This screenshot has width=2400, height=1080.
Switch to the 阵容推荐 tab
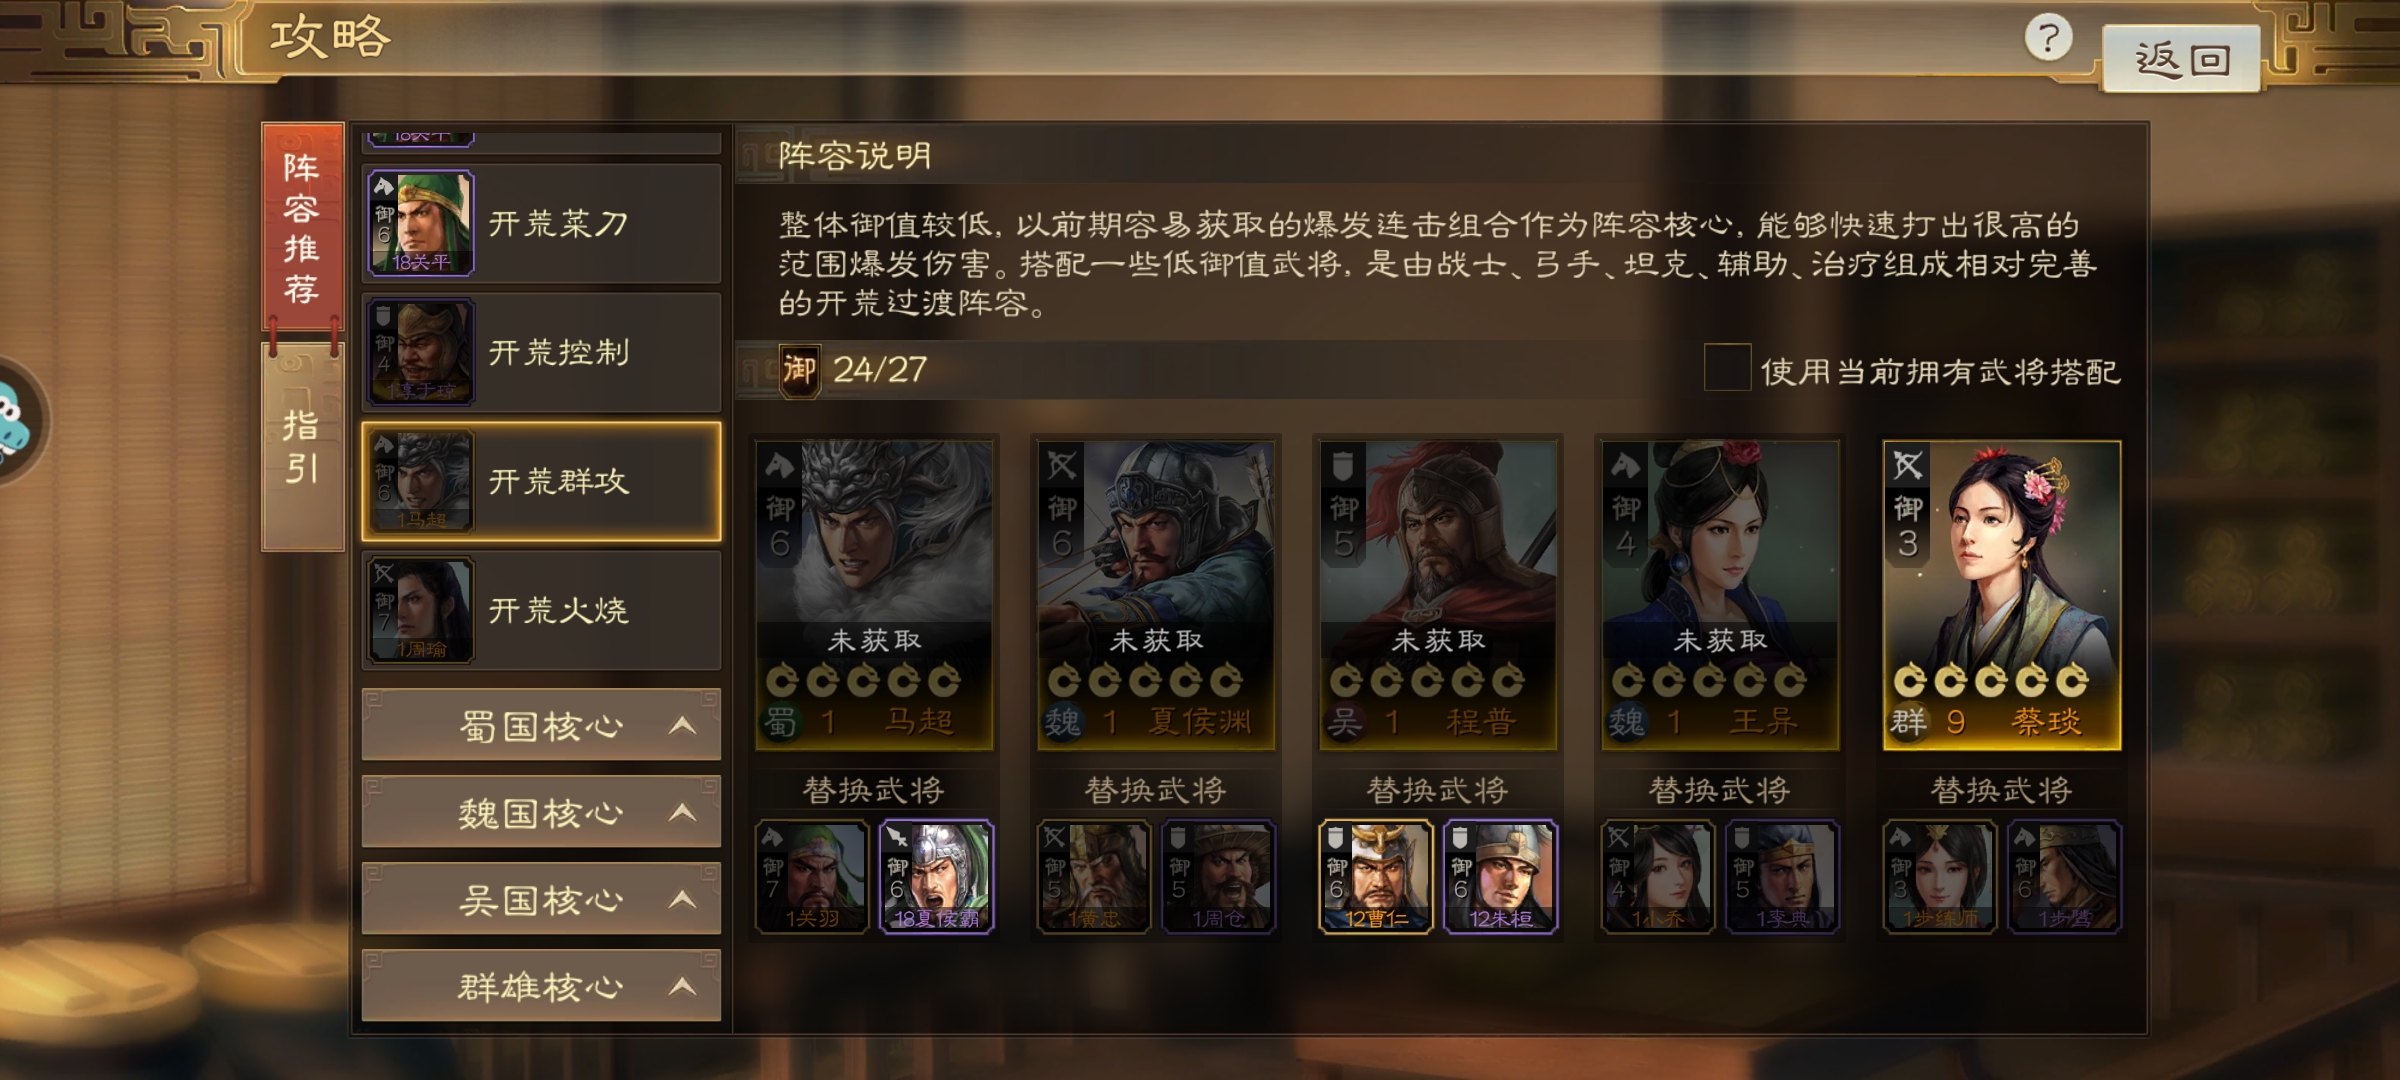(x=302, y=227)
